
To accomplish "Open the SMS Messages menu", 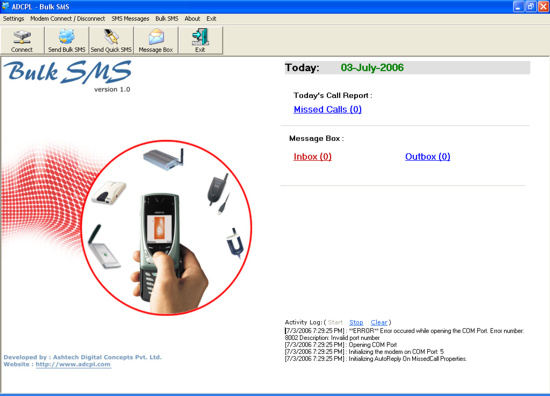I will (x=130, y=19).
